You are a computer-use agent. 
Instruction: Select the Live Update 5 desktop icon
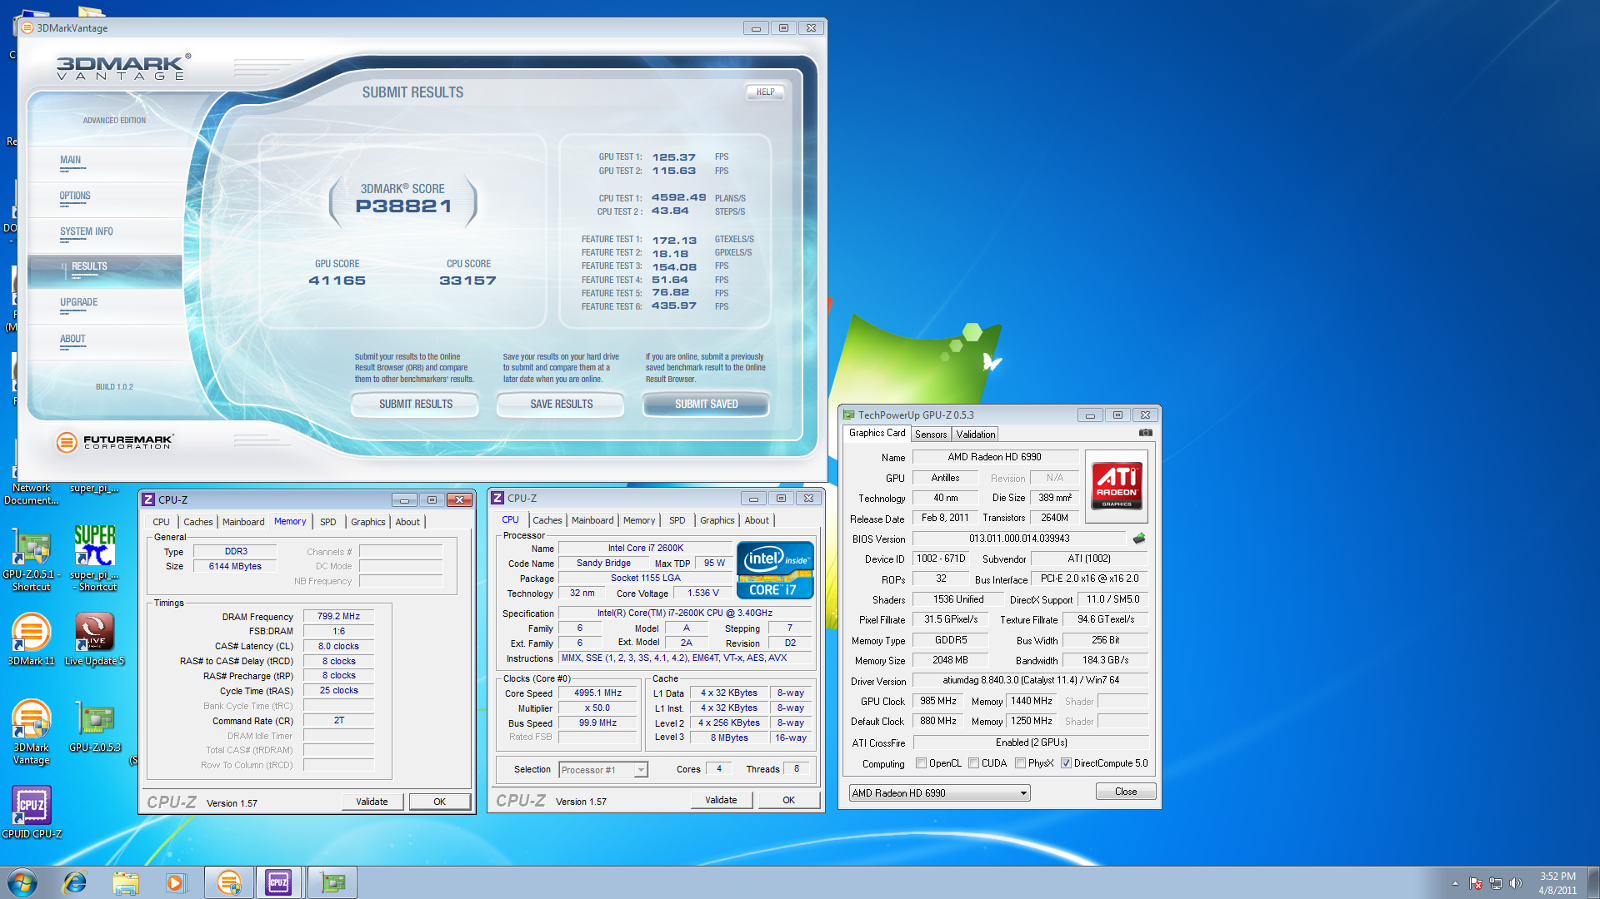pos(95,640)
